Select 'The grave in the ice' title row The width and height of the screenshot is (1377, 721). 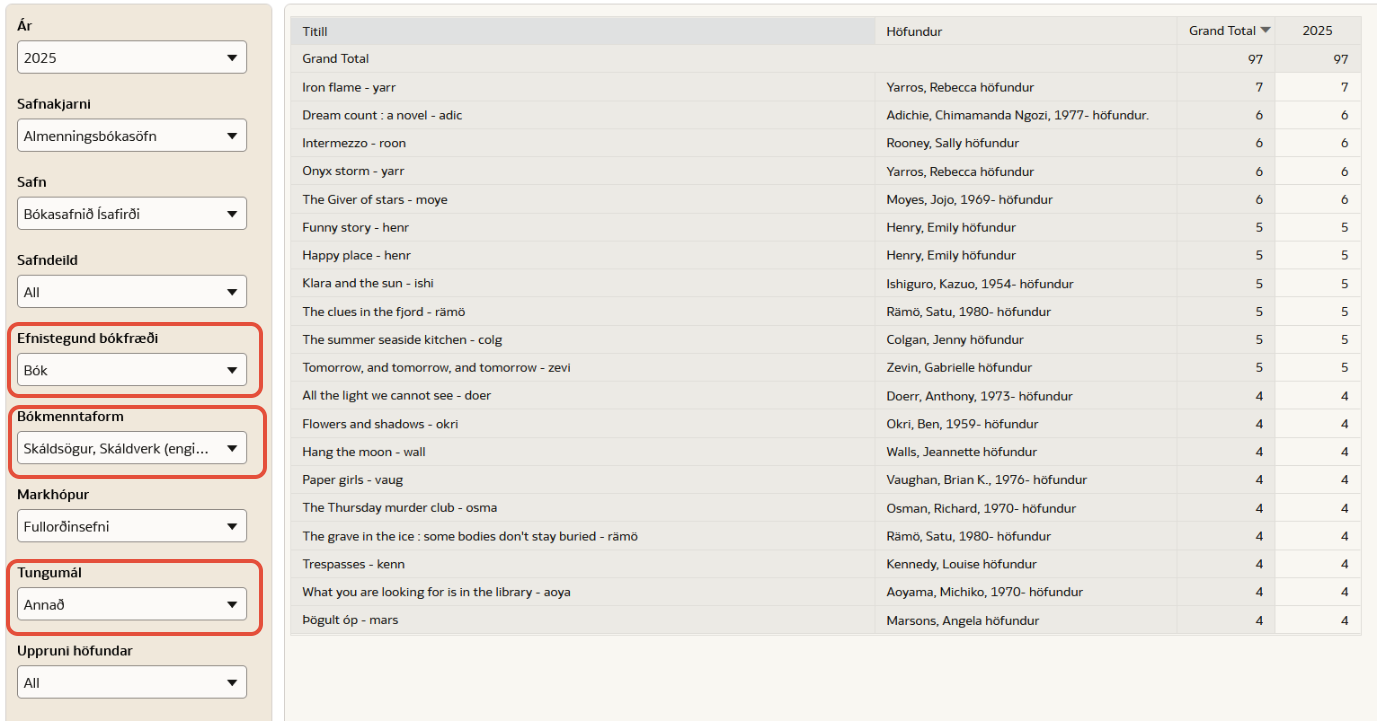(470, 536)
